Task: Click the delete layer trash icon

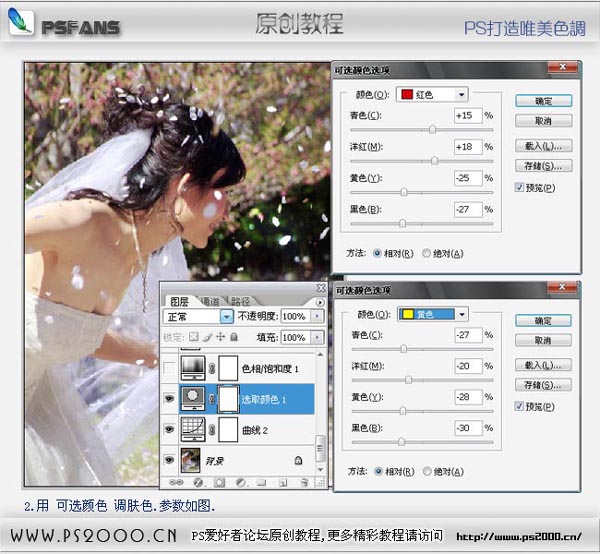Action: click(x=301, y=482)
